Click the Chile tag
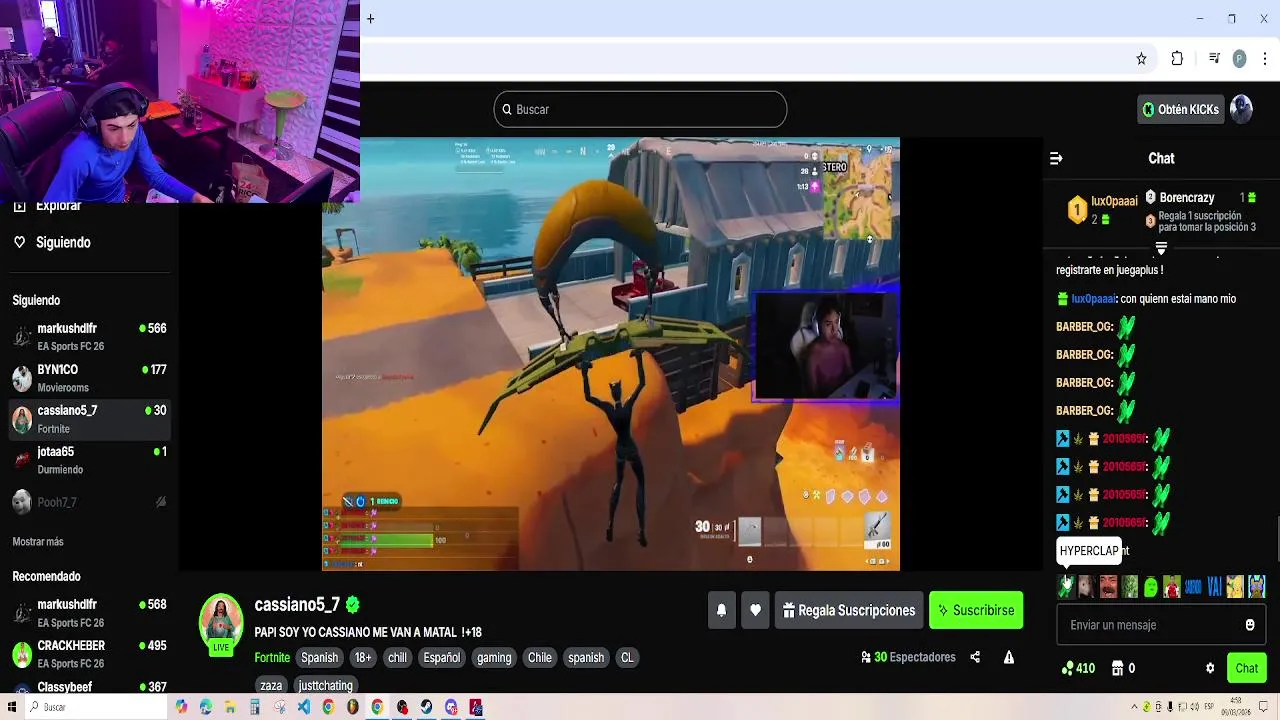Image resolution: width=1280 pixels, height=720 pixels. tap(540, 657)
